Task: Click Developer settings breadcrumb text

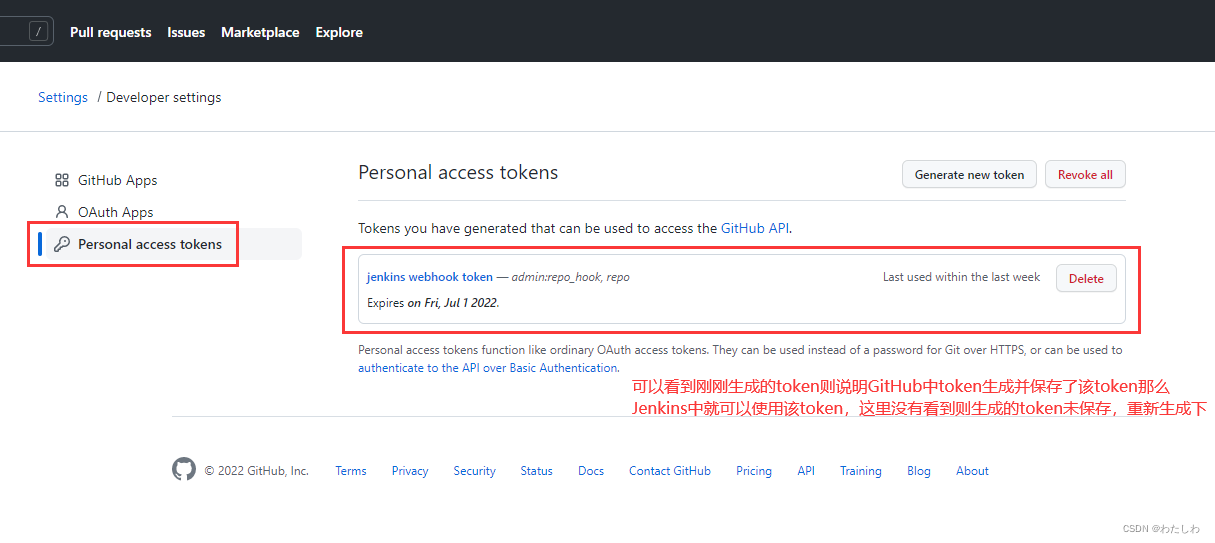Action: [164, 97]
